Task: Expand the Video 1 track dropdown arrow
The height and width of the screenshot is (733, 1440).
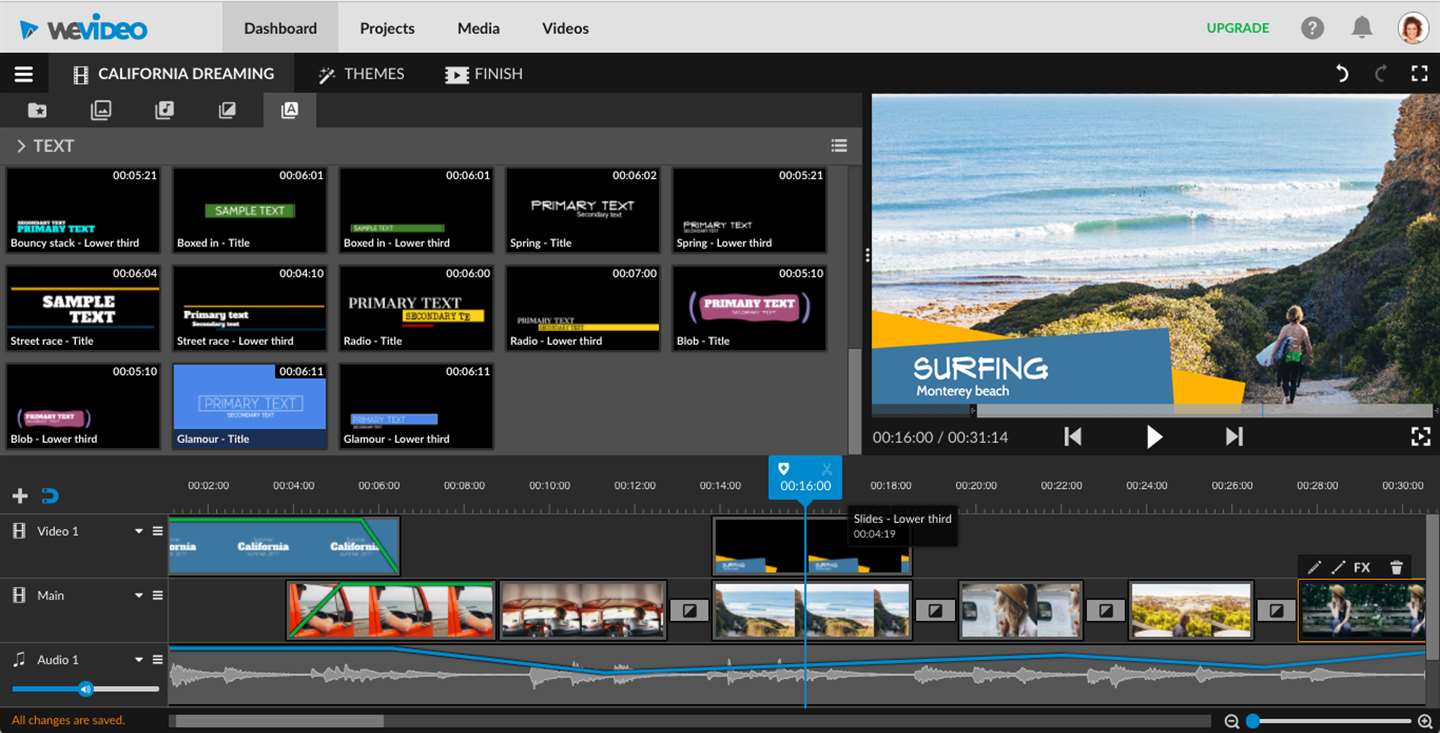Action: pyautogui.click(x=139, y=532)
